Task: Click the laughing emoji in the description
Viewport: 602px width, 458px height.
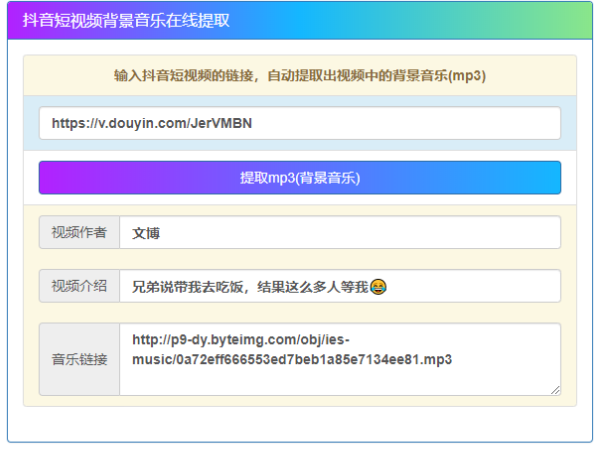Action: [378, 287]
